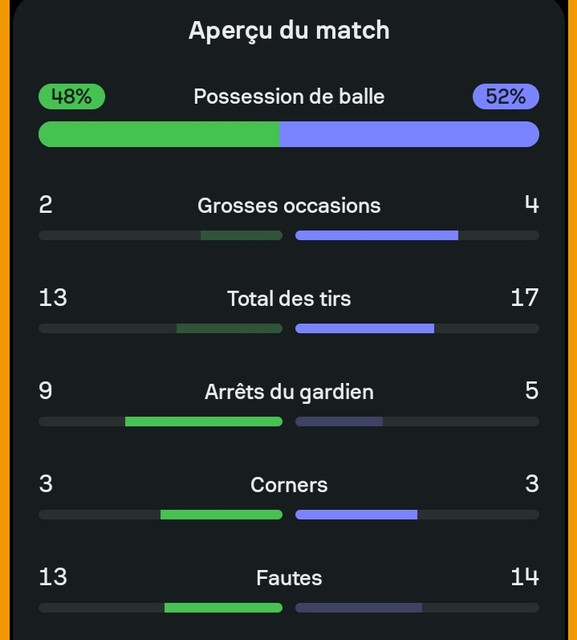Click green segment of possession bar
The width and height of the screenshot is (577, 640).
pos(159,134)
